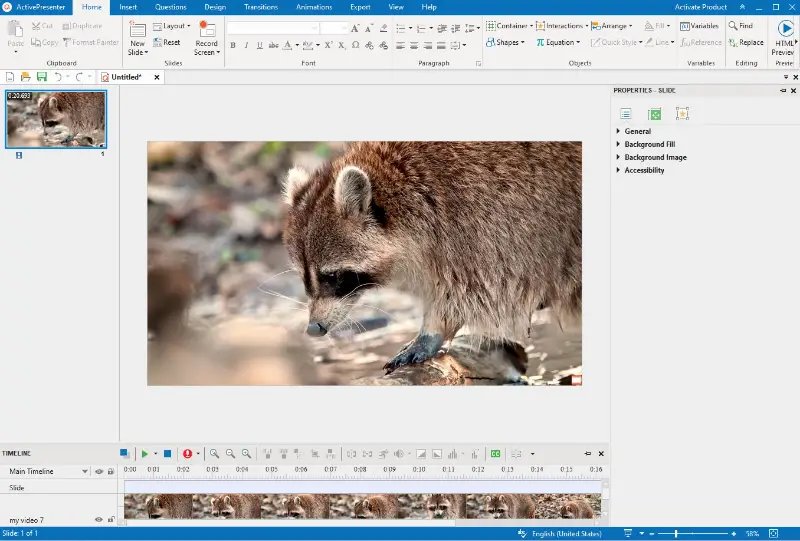Open the Shapes dropdown
Viewport: 800px width, 541px height.
[505, 42]
